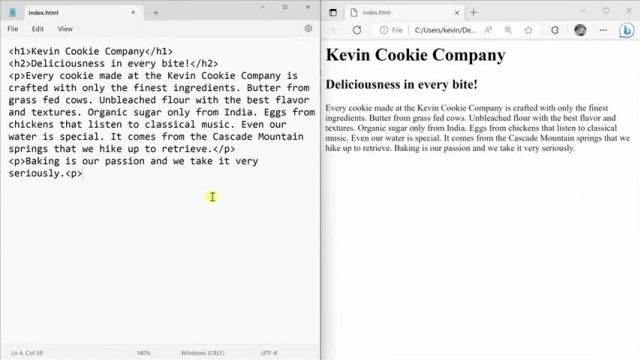The width and height of the screenshot is (640, 360).
Task: Click the 'Baking is our passion' line in Notepad
Action: click(133, 167)
